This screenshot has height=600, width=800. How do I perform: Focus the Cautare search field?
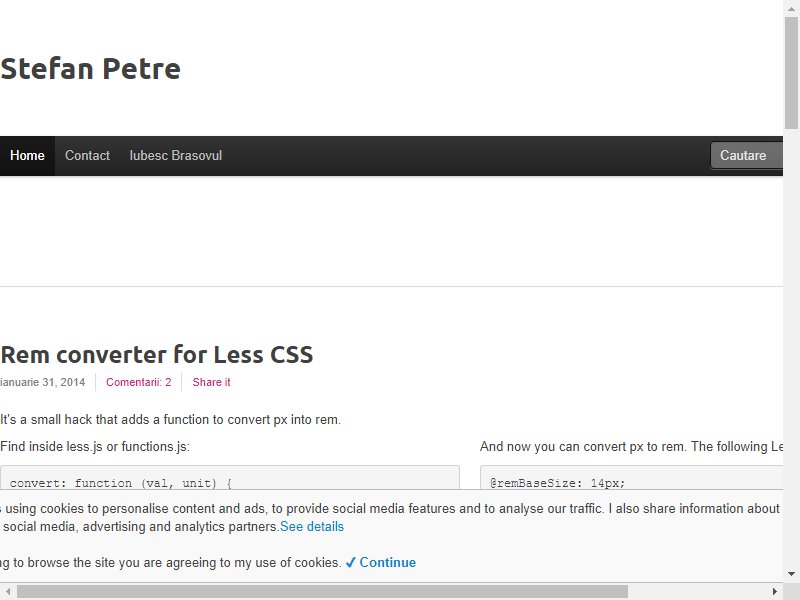pyautogui.click(x=746, y=156)
